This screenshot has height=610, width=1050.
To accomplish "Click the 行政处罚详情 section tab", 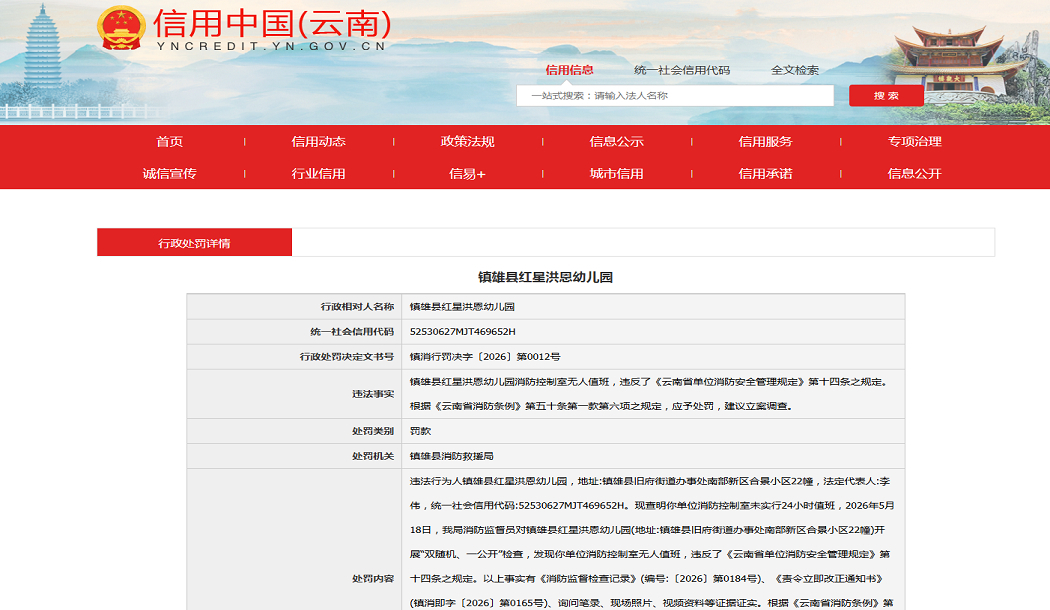I will [x=194, y=242].
